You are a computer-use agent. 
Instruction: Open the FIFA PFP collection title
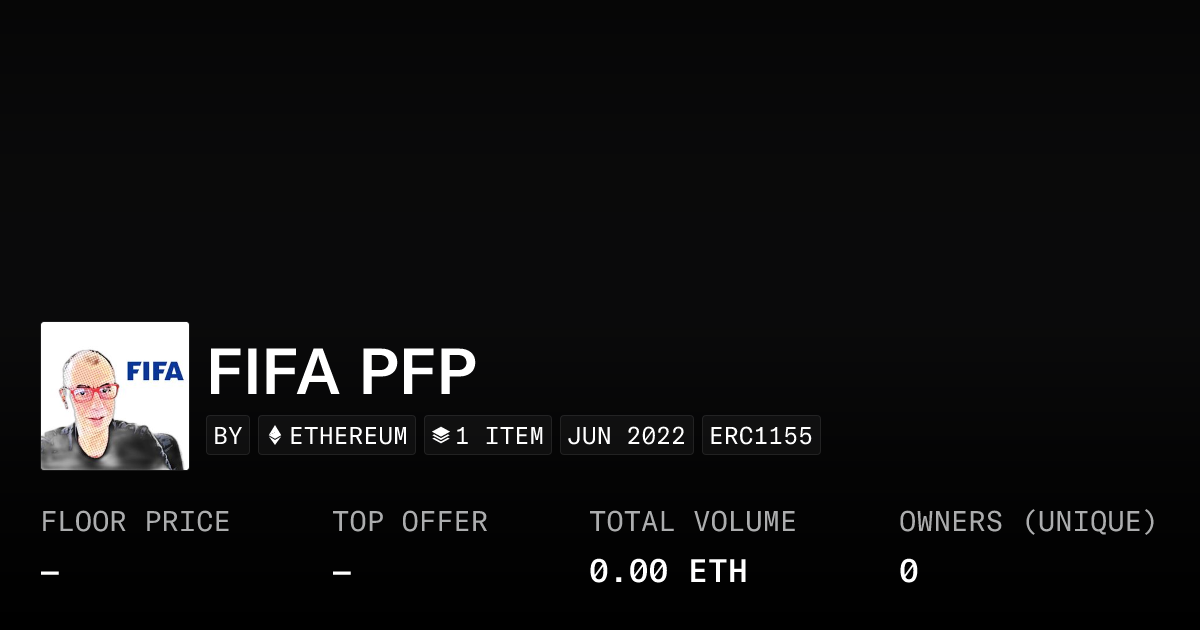pyautogui.click(x=341, y=372)
